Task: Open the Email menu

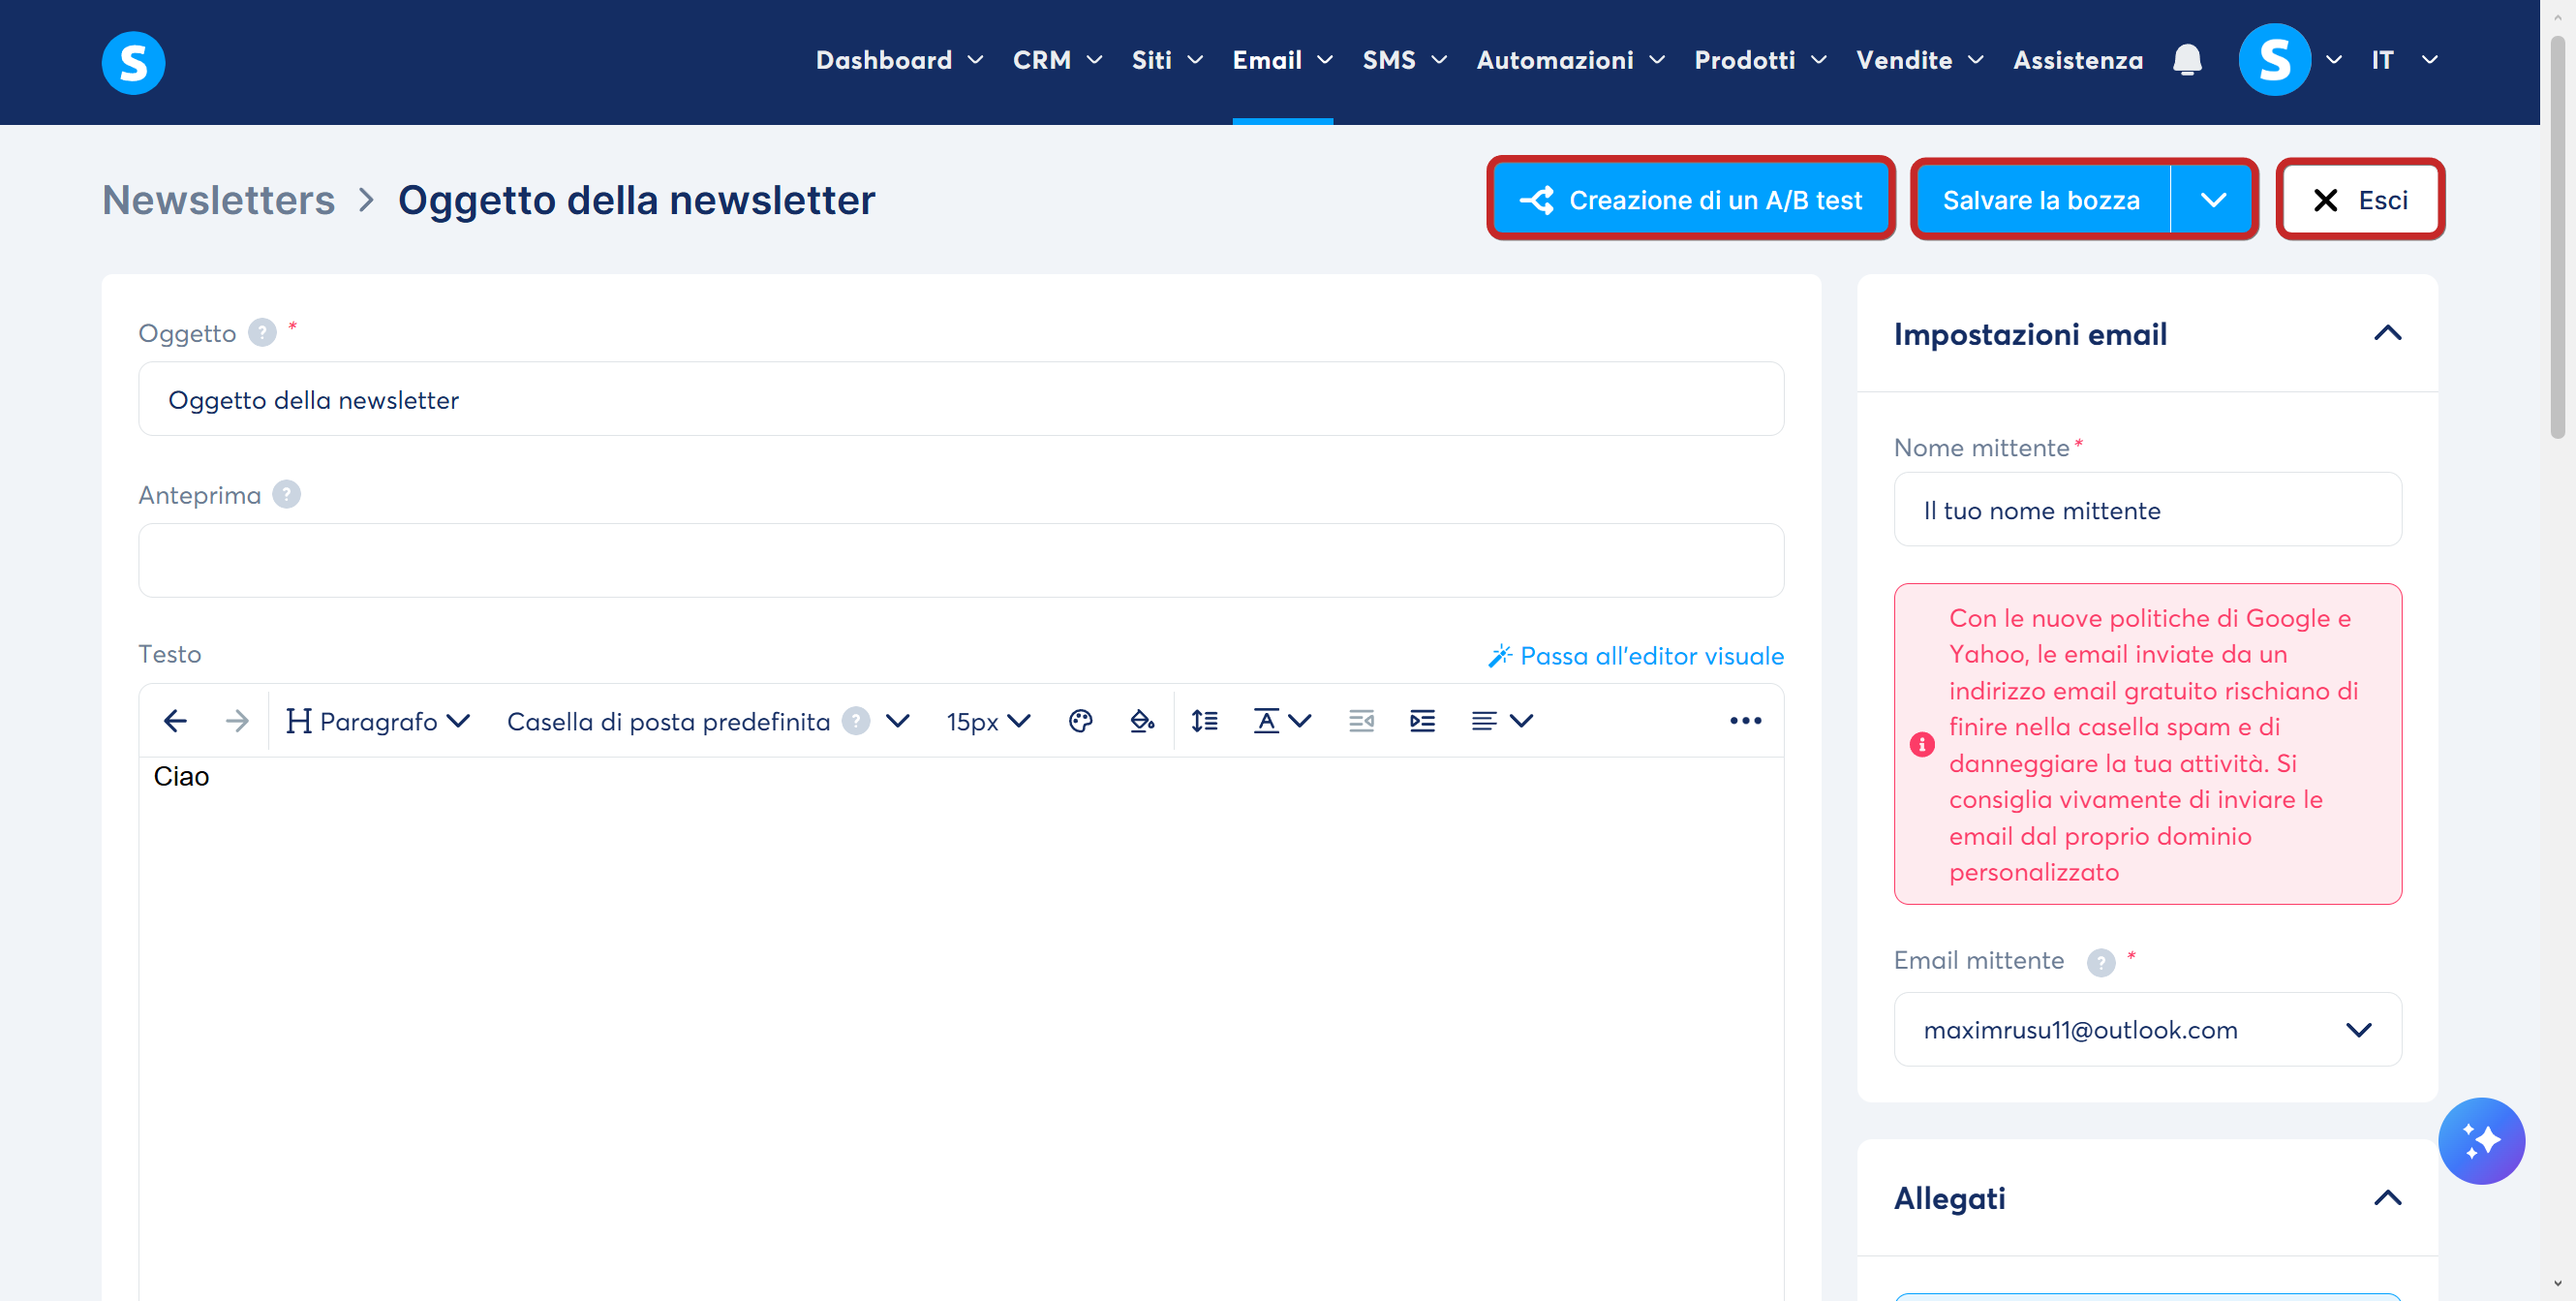Action: [1282, 60]
